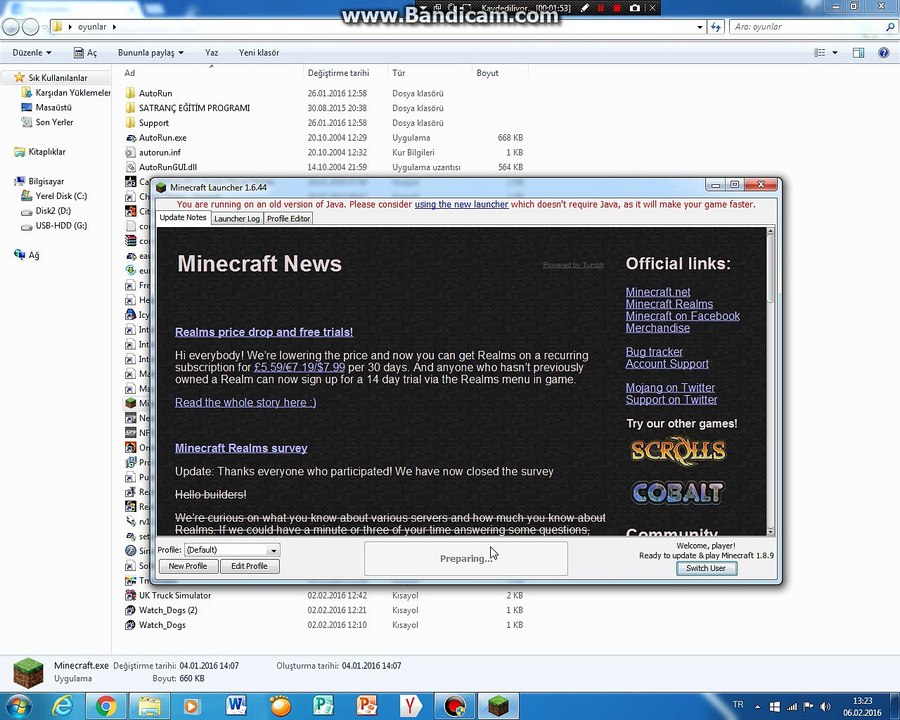
Task: Click the Bandicam screenshot camera icon
Action: 635,8
